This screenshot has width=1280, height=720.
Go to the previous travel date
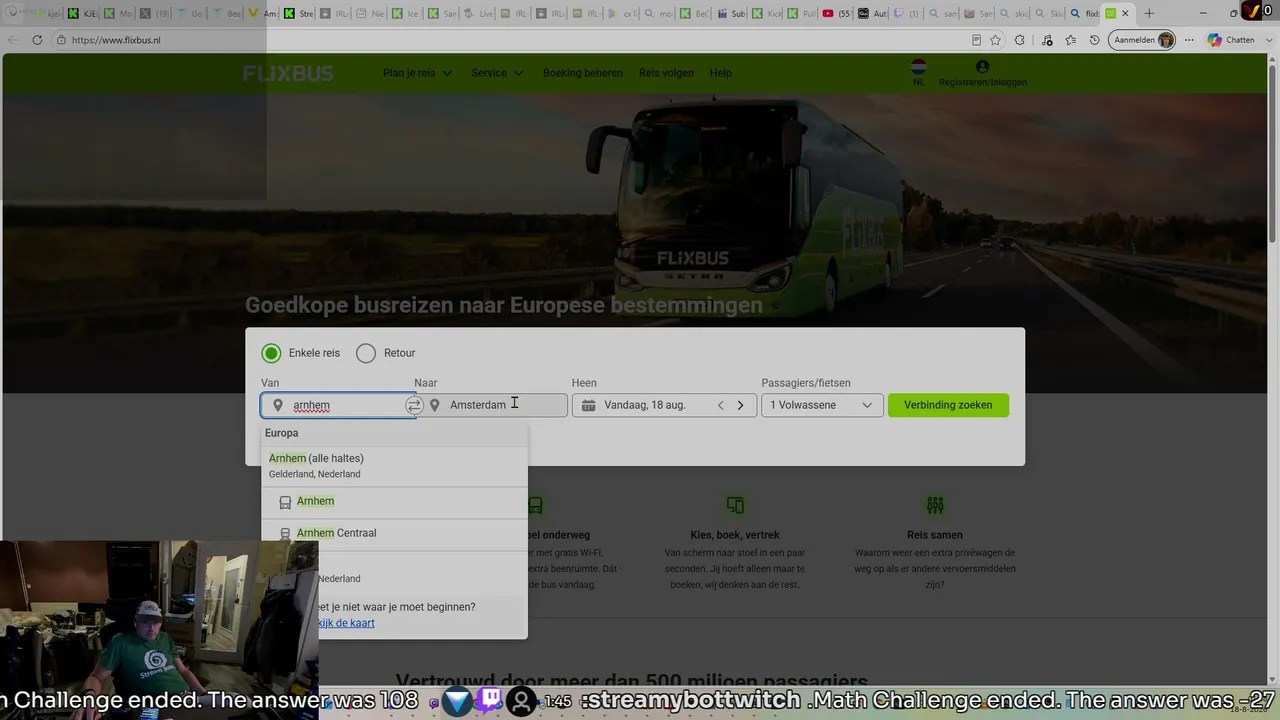(720, 405)
